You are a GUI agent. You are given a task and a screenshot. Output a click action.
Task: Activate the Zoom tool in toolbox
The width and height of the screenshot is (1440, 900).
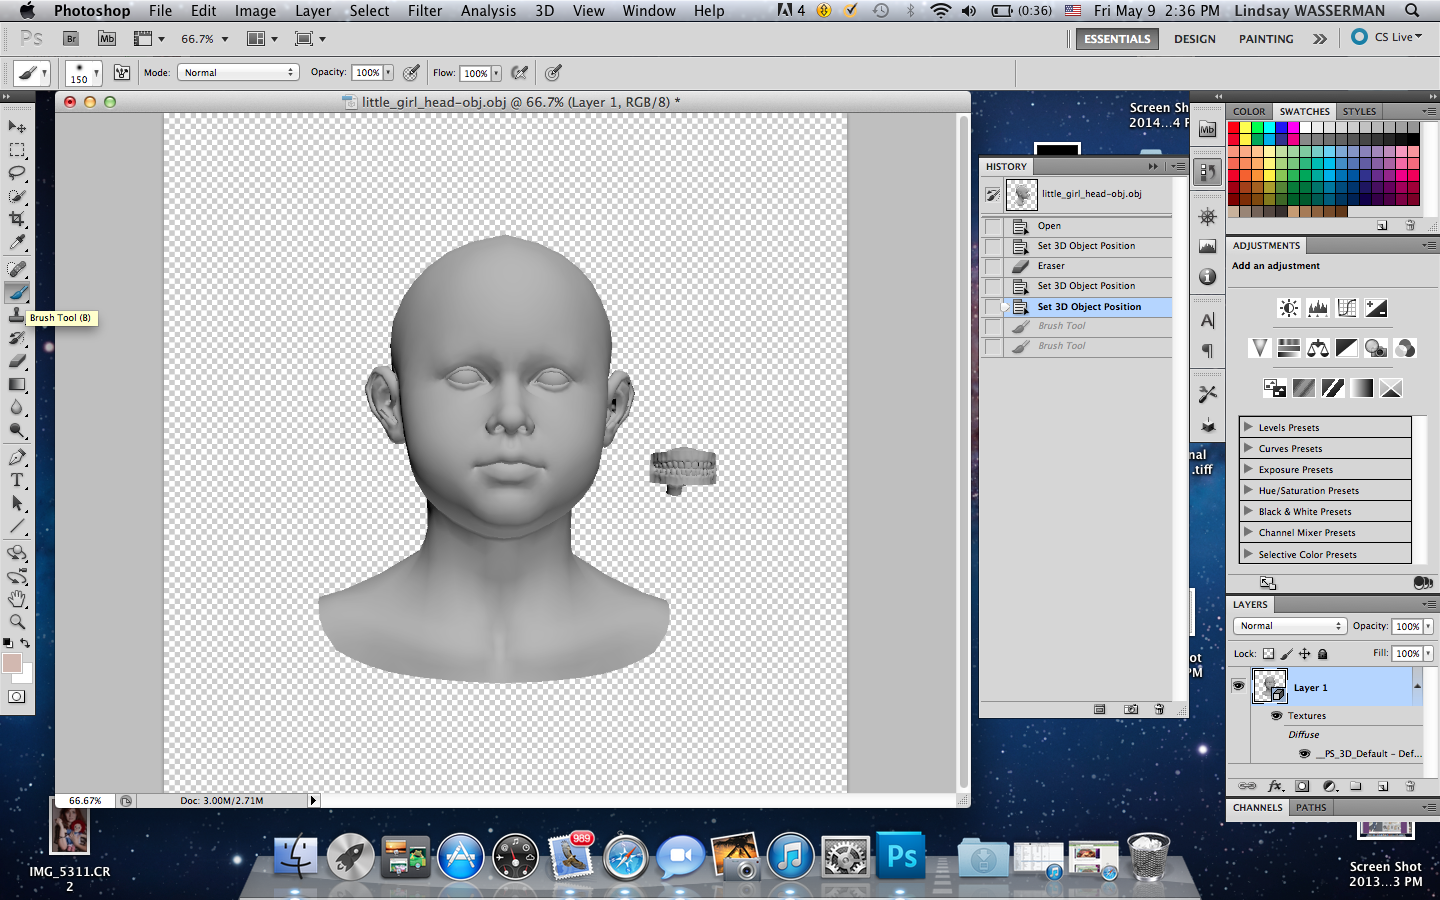pyautogui.click(x=17, y=622)
